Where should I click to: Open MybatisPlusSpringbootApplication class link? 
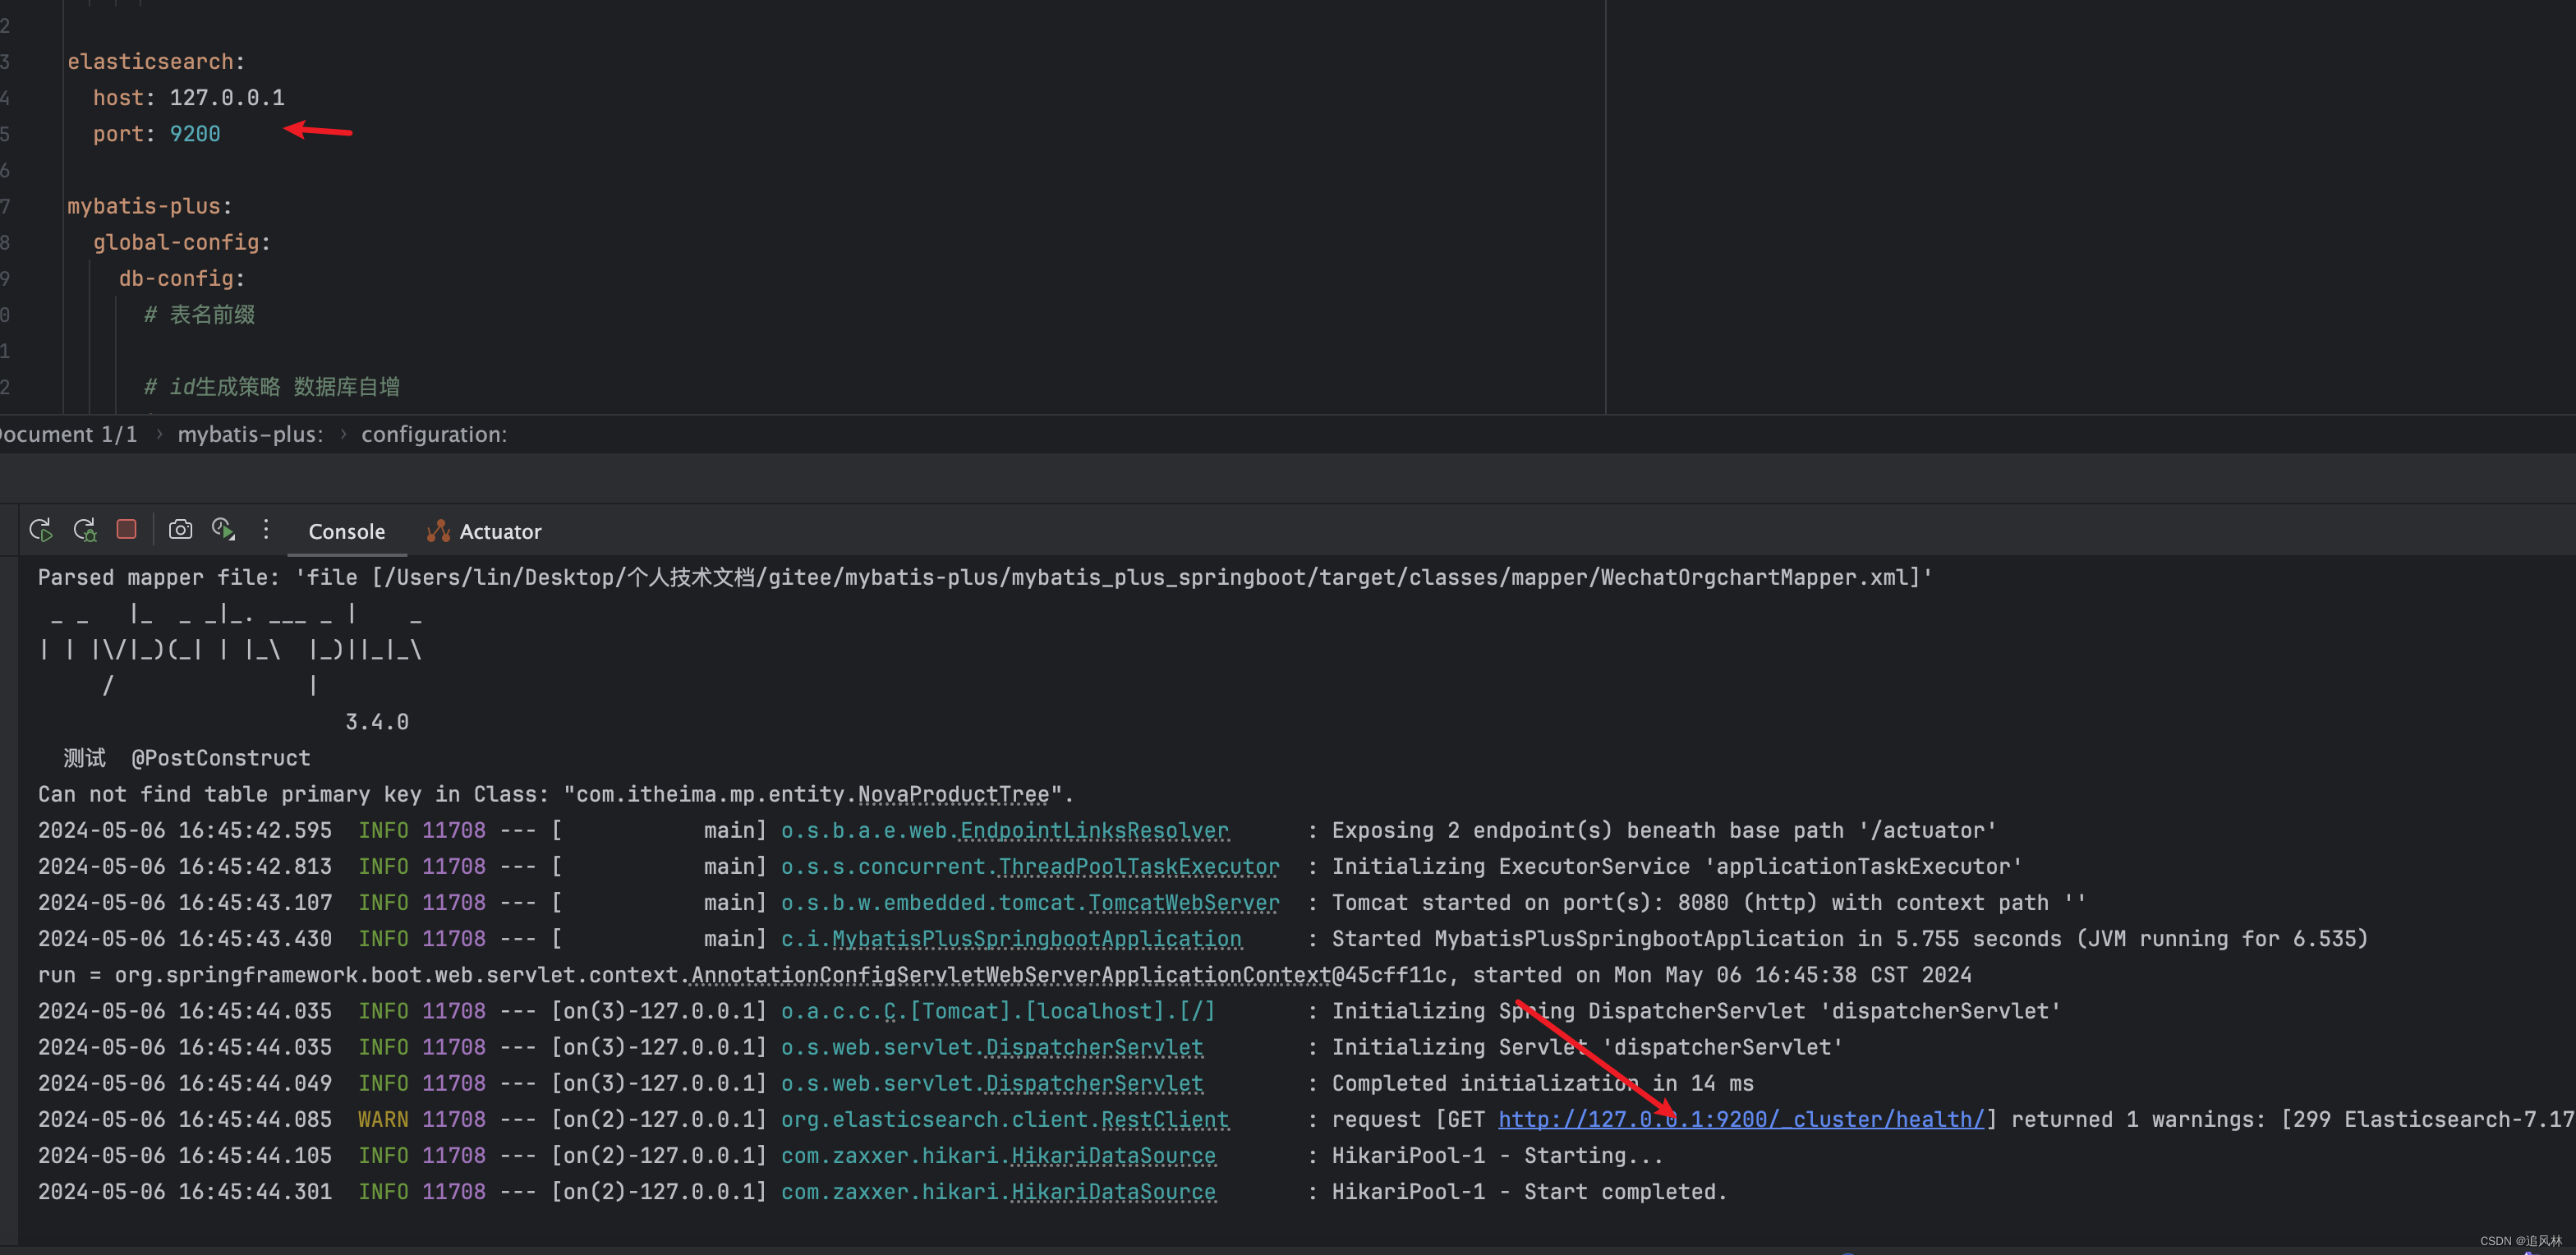pyautogui.click(x=1037, y=938)
